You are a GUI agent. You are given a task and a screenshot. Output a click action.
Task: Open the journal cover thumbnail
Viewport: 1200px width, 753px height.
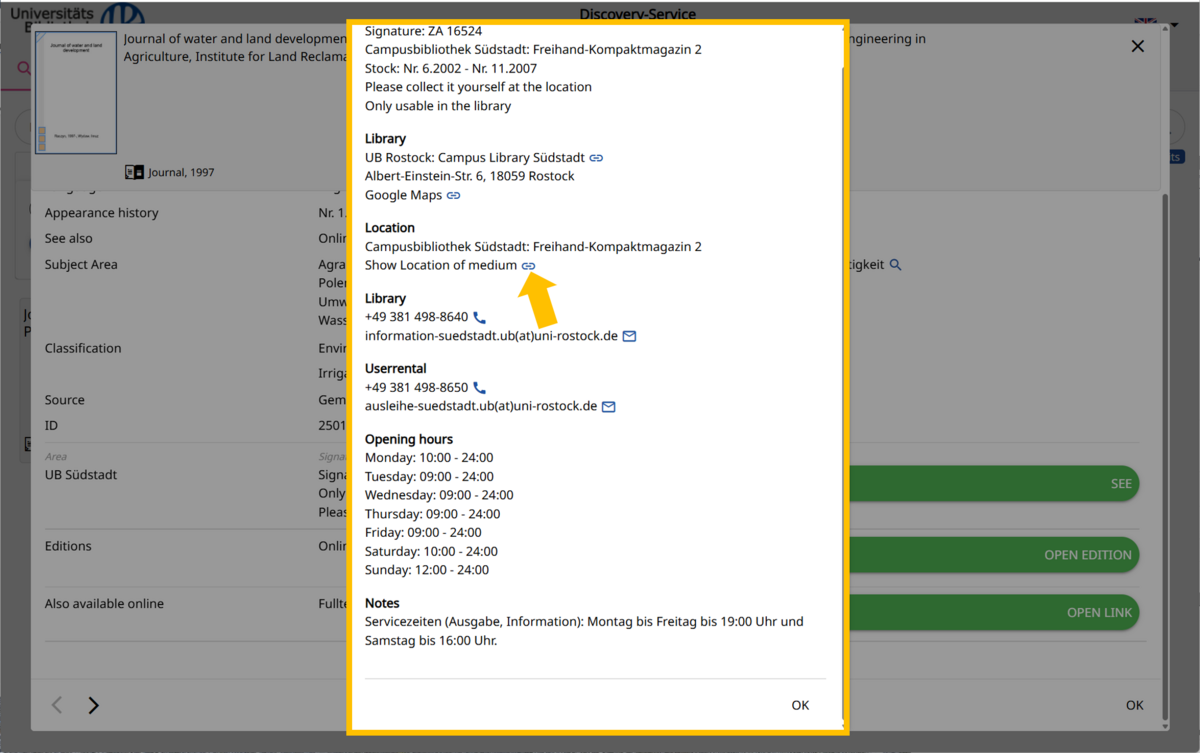[76, 92]
